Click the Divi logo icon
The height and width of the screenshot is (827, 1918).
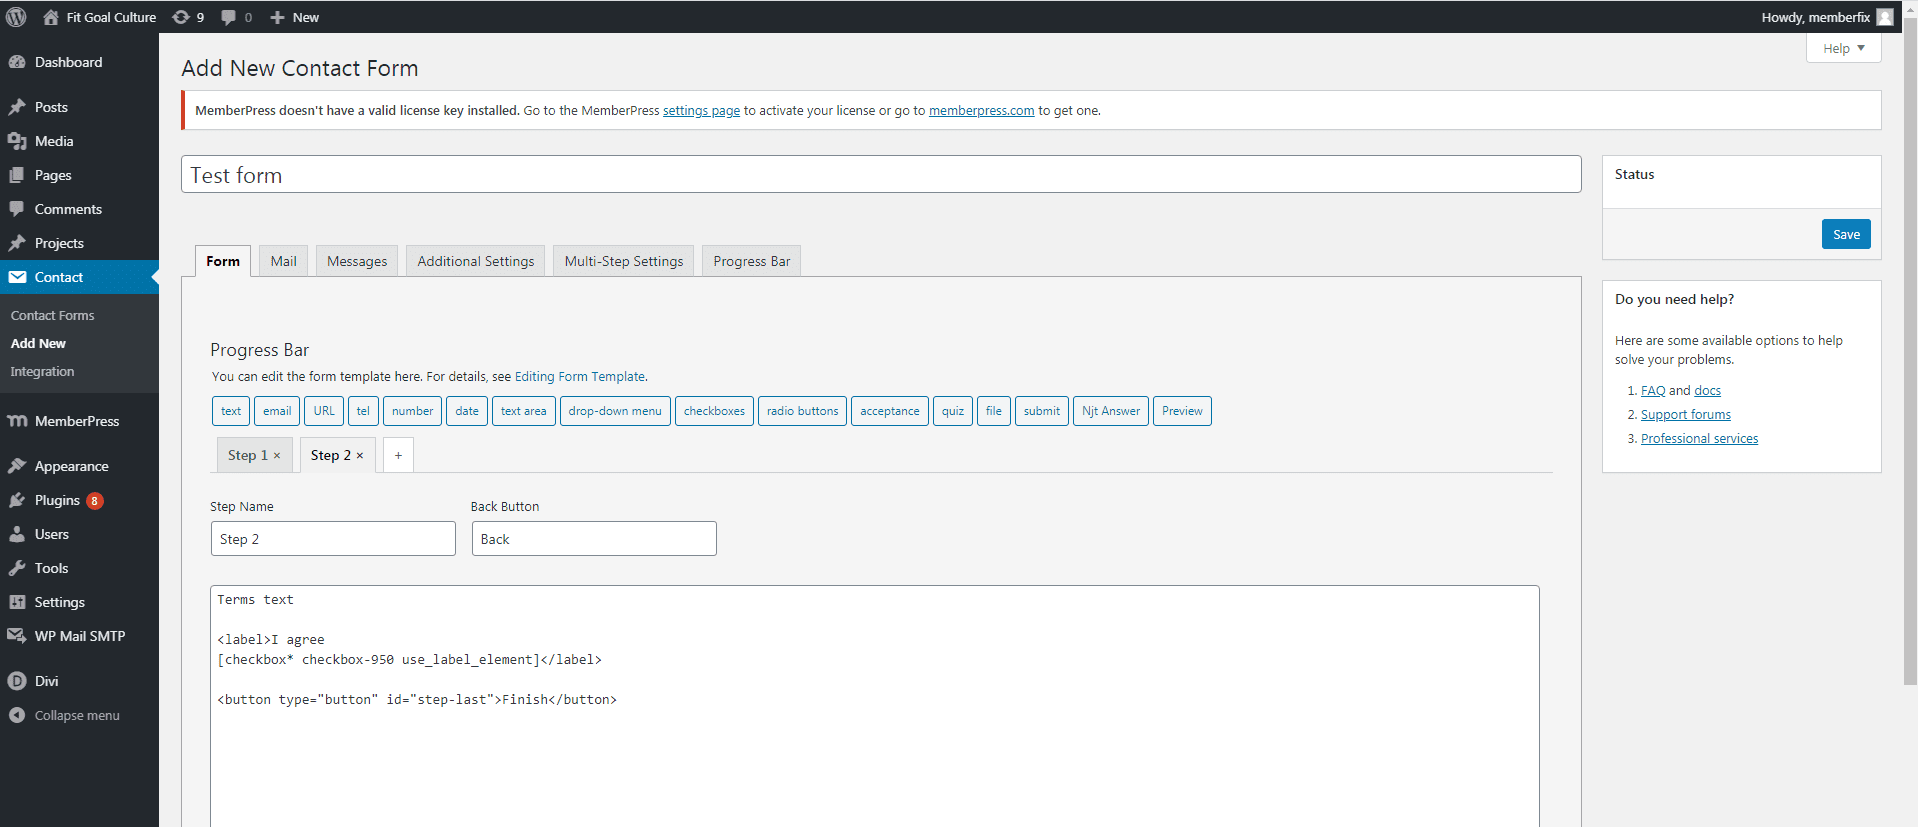[17, 681]
